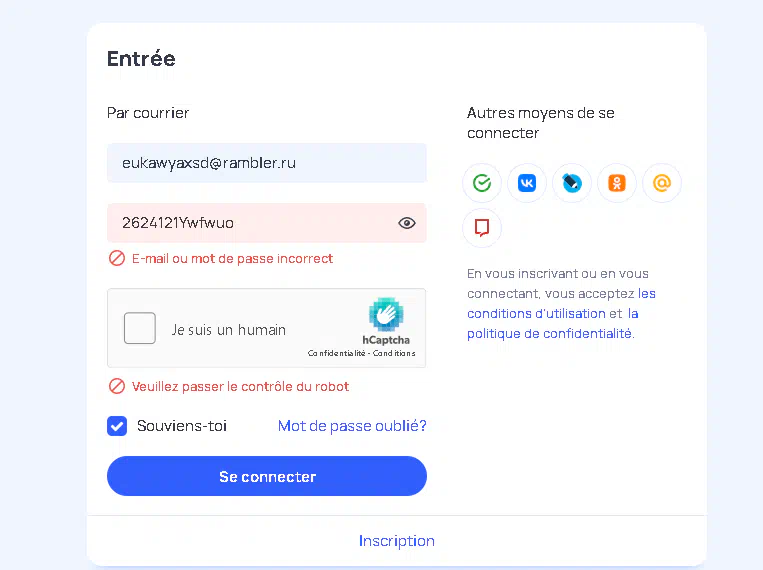This screenshot has height=570, width=763.
Task: Sign in with the Mail.ru @ icon
Action: point(662,183)
